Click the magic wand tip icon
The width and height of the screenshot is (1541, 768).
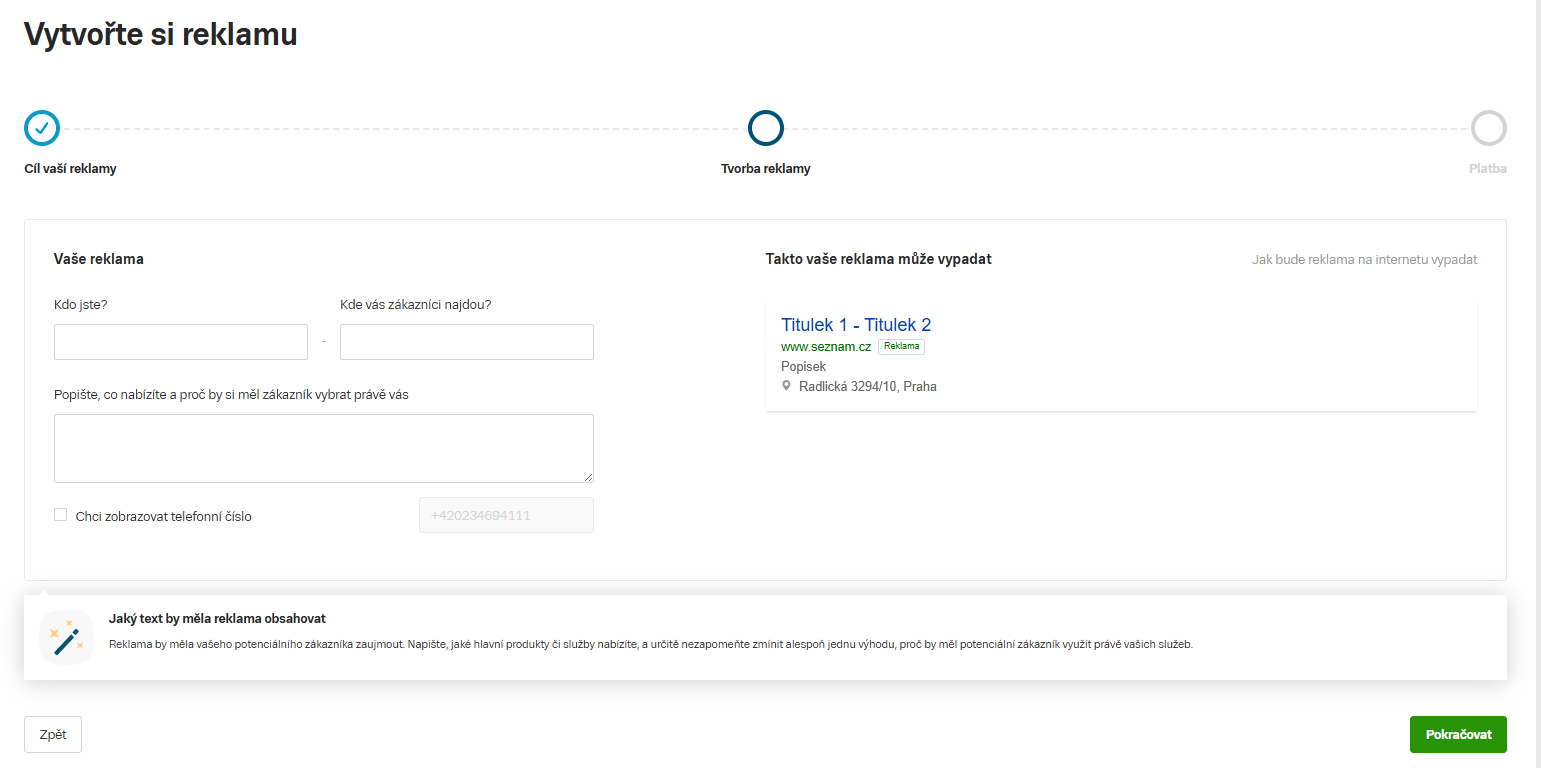(x=66, y=637)
